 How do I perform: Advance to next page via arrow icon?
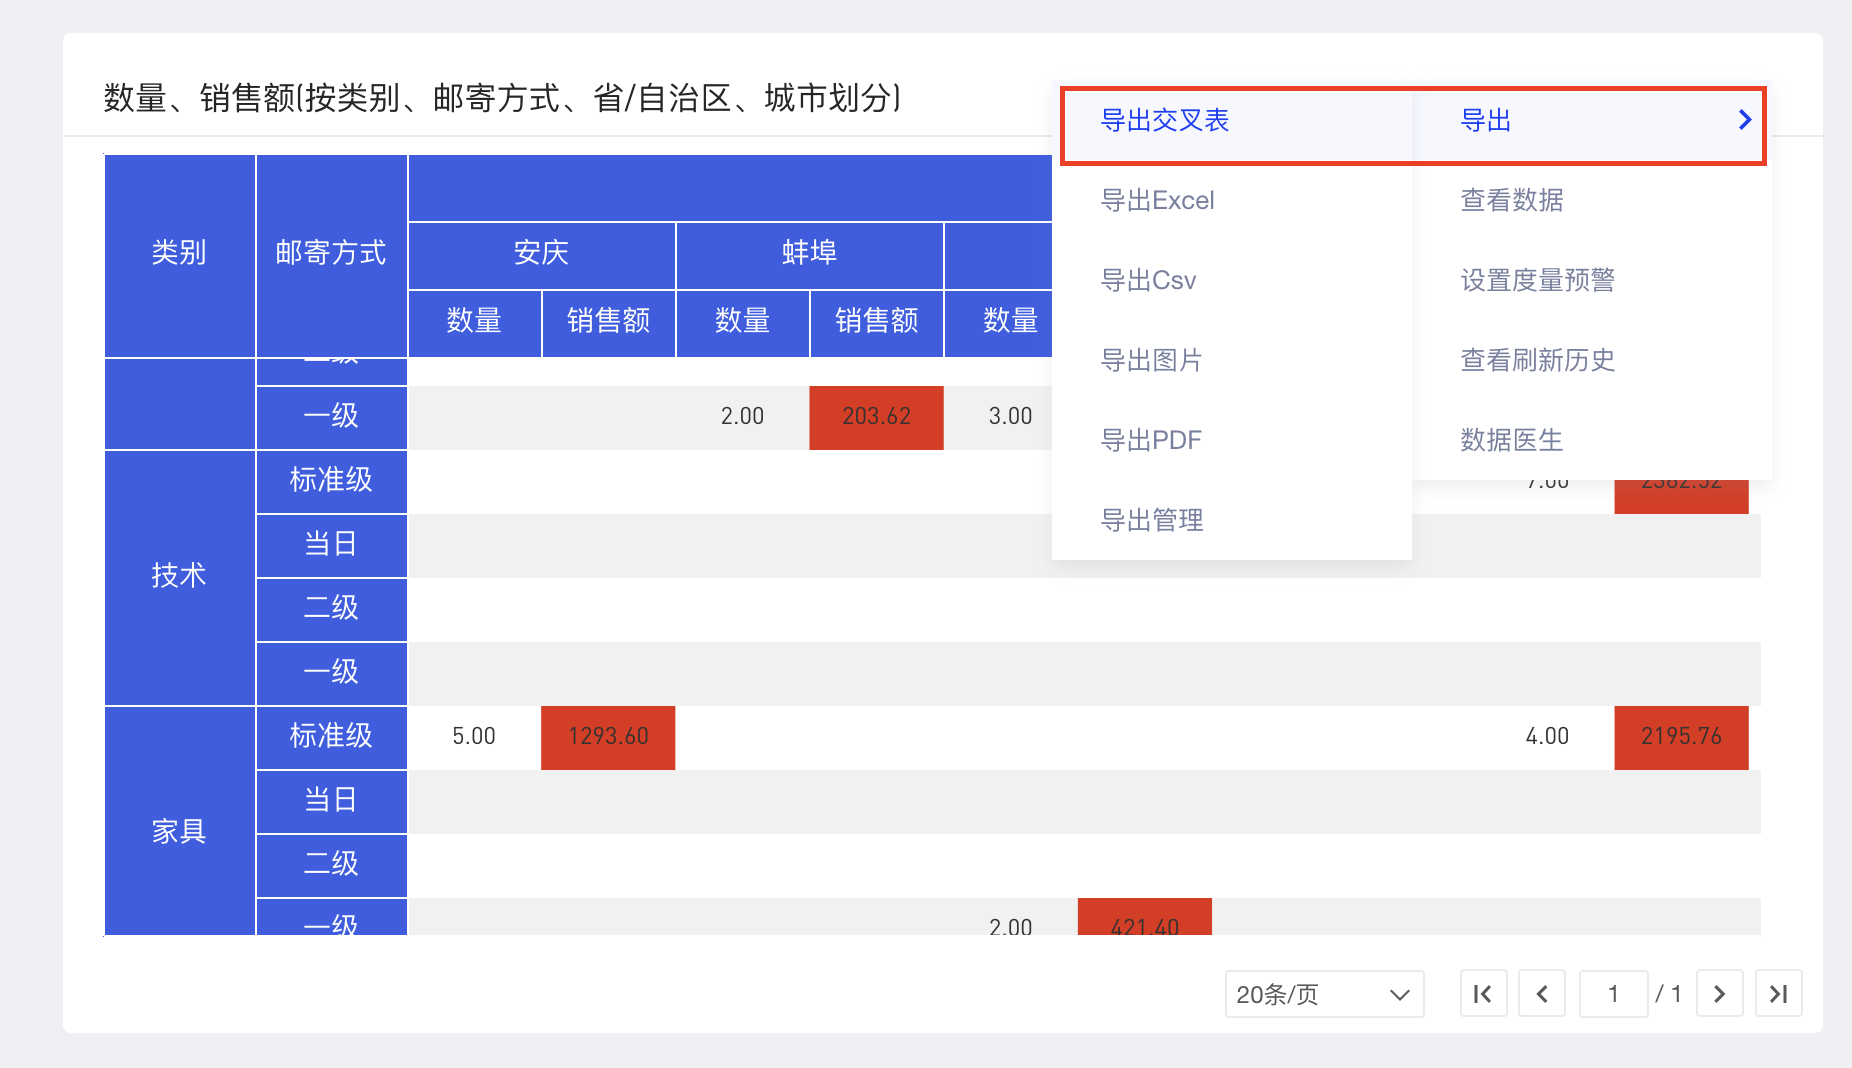[1720, 993]
